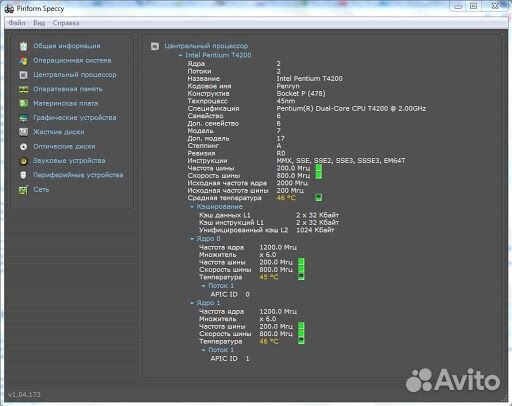This screenshot has height=406, width=512.
Task: Collapse the Кэширование section
Action: coord(192,207)
